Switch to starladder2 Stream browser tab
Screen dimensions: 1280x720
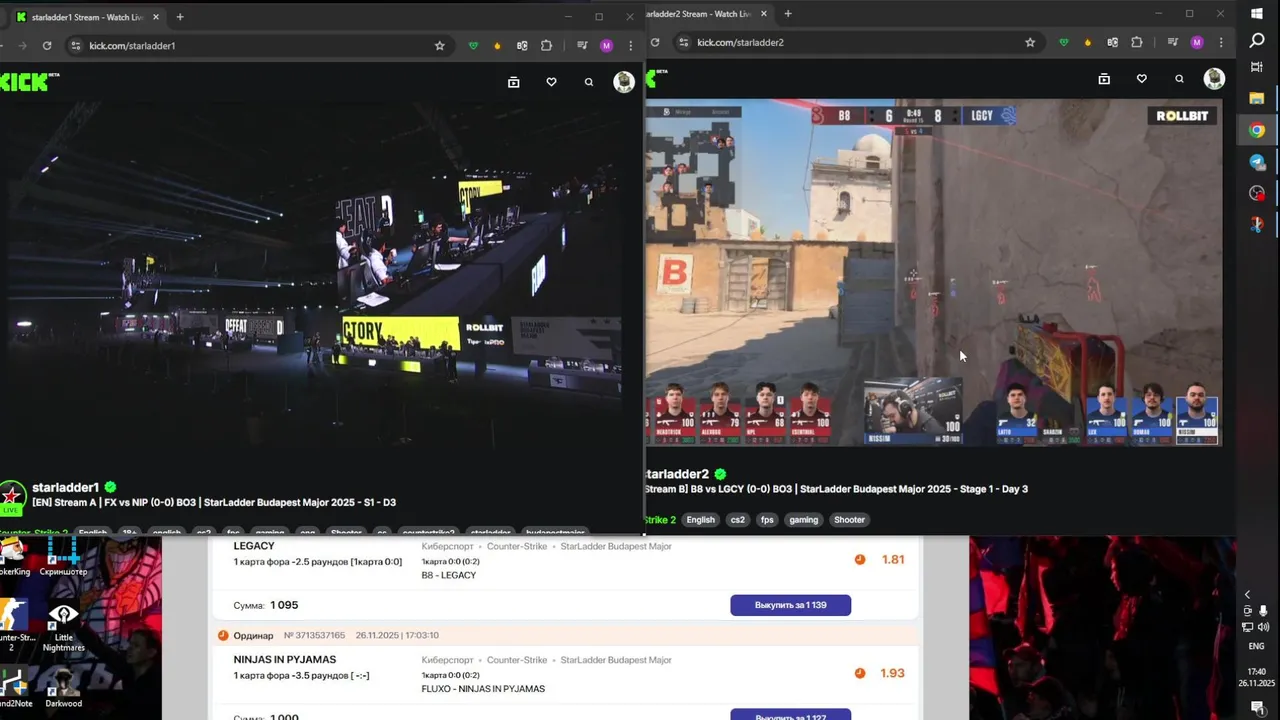coord(708,14)
